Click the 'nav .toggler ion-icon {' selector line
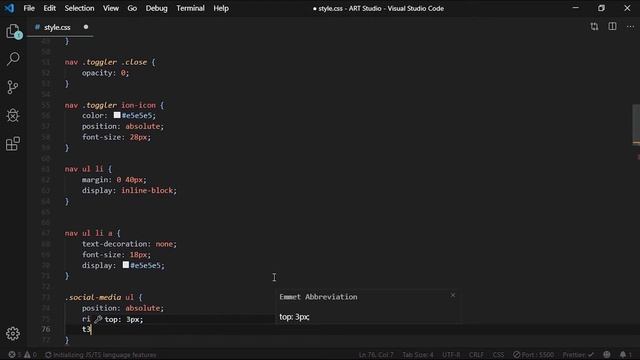 click(114, 105)
